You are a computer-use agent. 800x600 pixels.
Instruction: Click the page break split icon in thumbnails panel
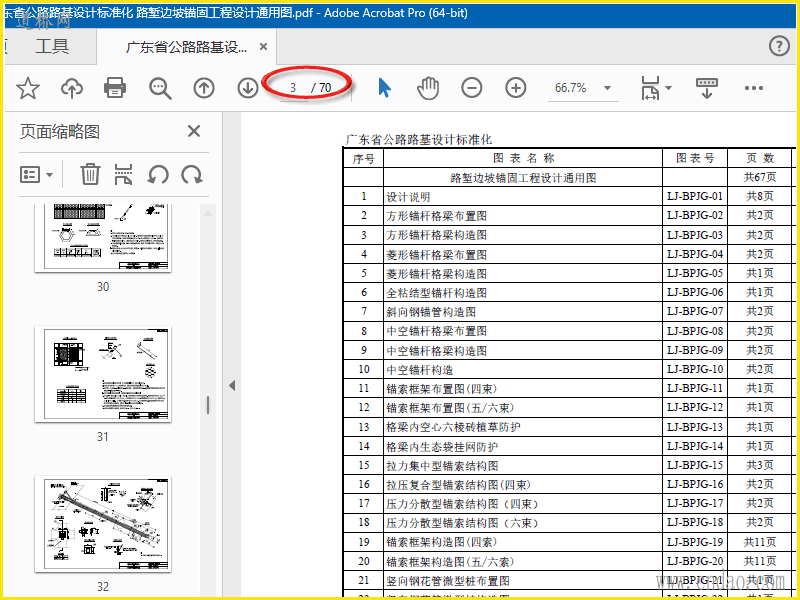point(123,174)
